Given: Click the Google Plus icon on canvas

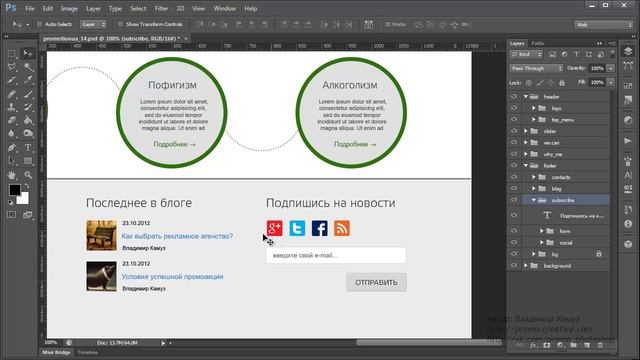Looking at the screenshot, I should coord(275,228).
